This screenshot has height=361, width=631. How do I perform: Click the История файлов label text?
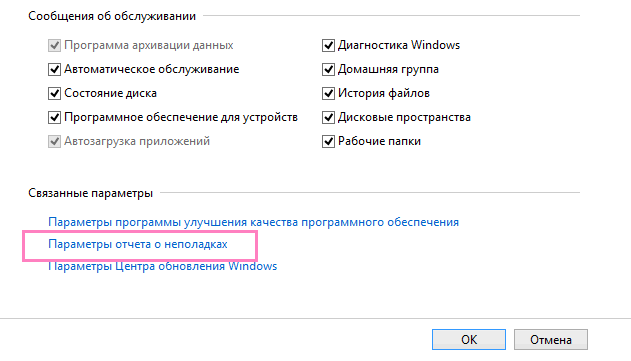pos(384,93)
